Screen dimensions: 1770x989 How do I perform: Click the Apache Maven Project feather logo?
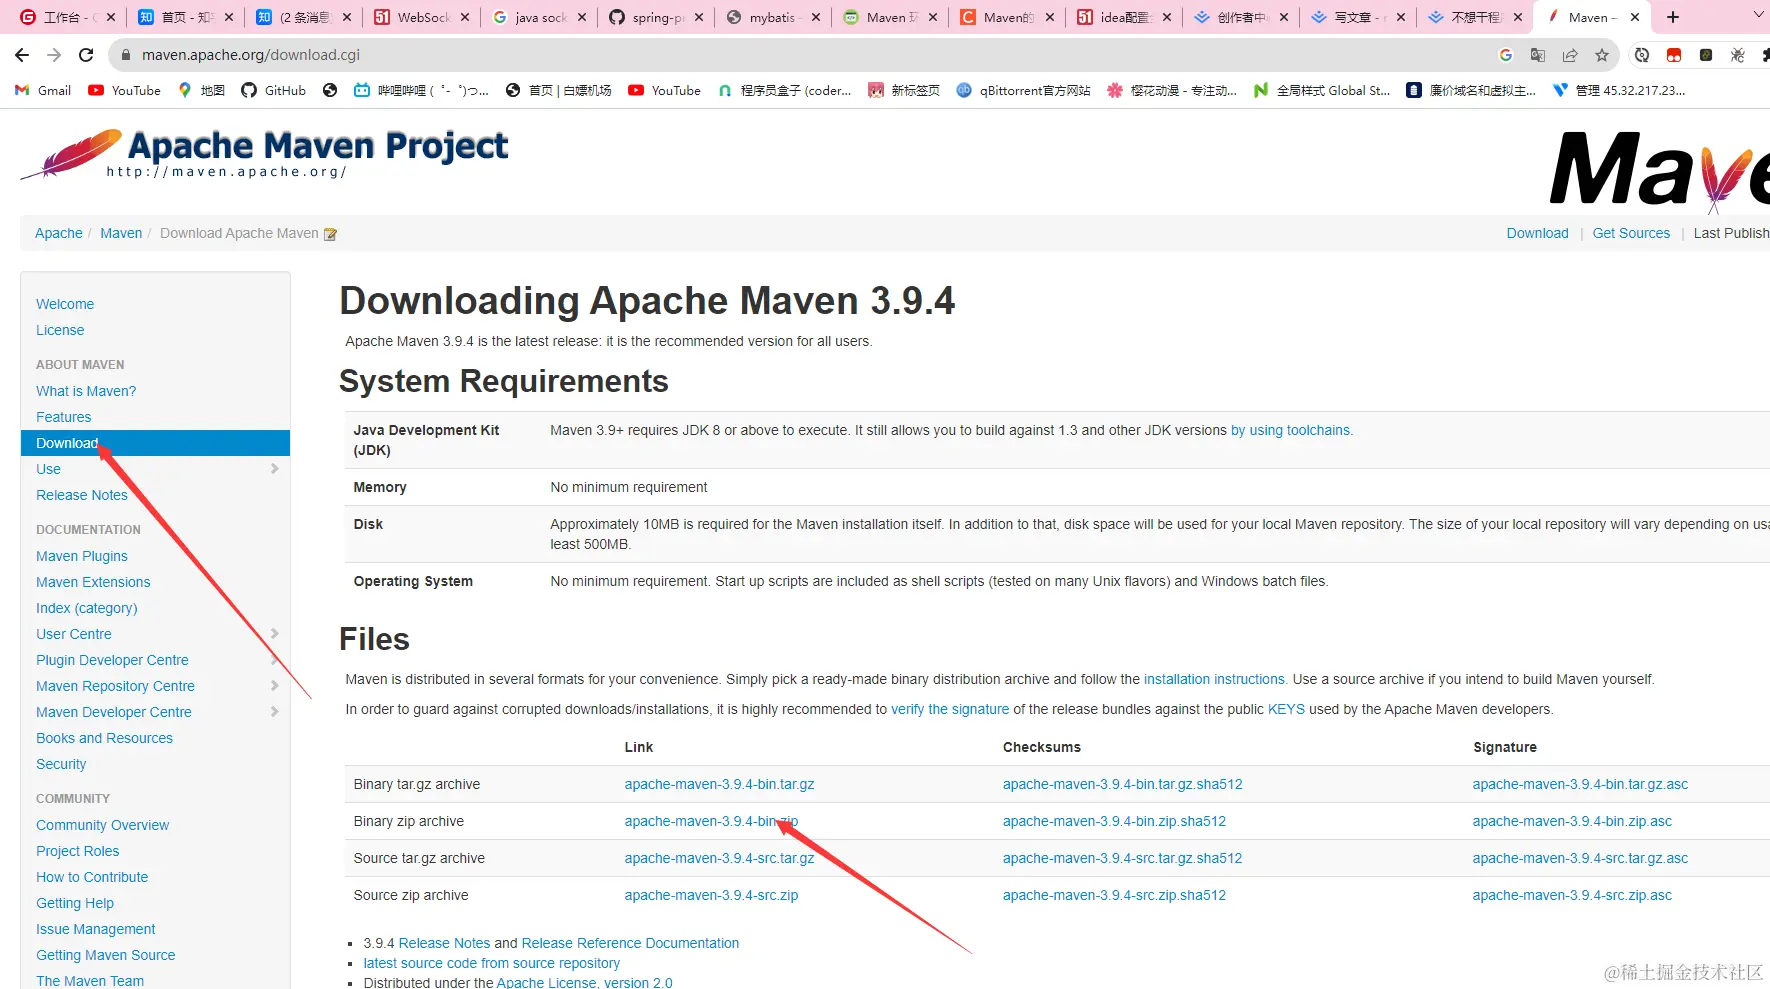(x=265, y=154)
